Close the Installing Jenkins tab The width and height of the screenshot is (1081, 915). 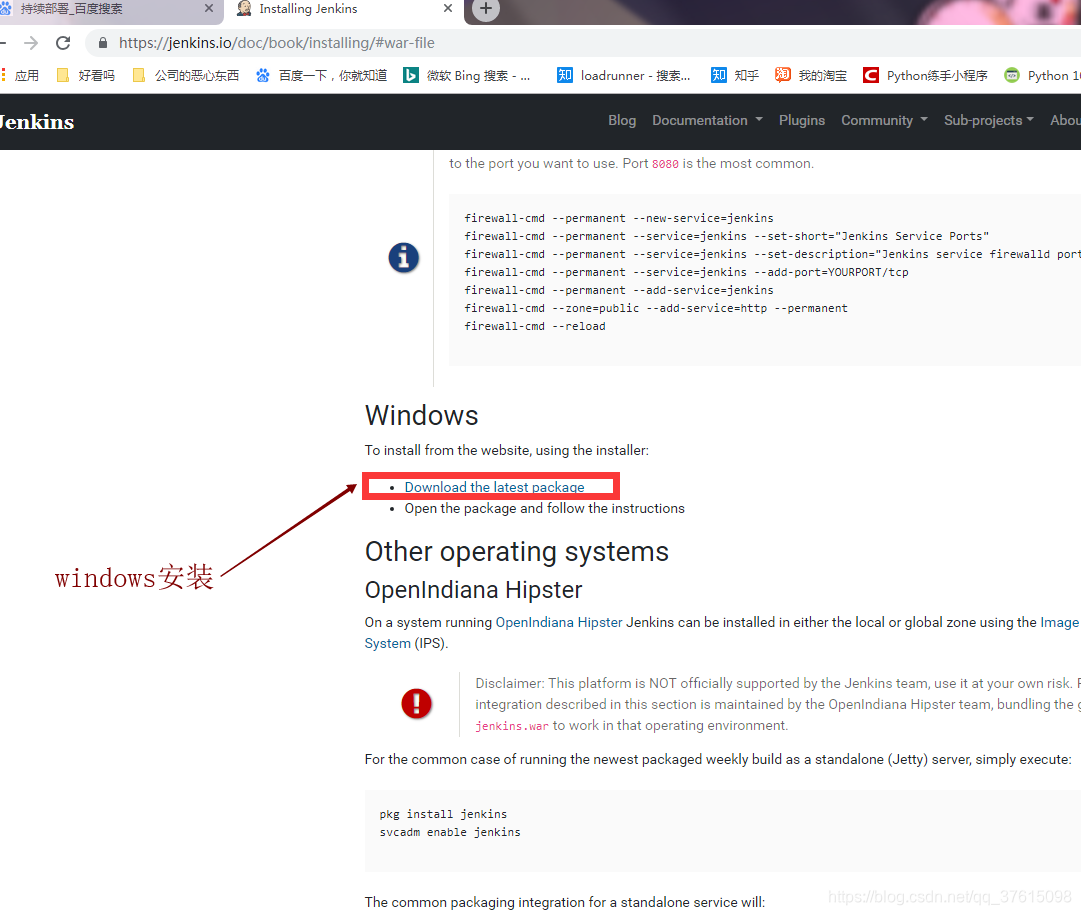pos(448,8)
